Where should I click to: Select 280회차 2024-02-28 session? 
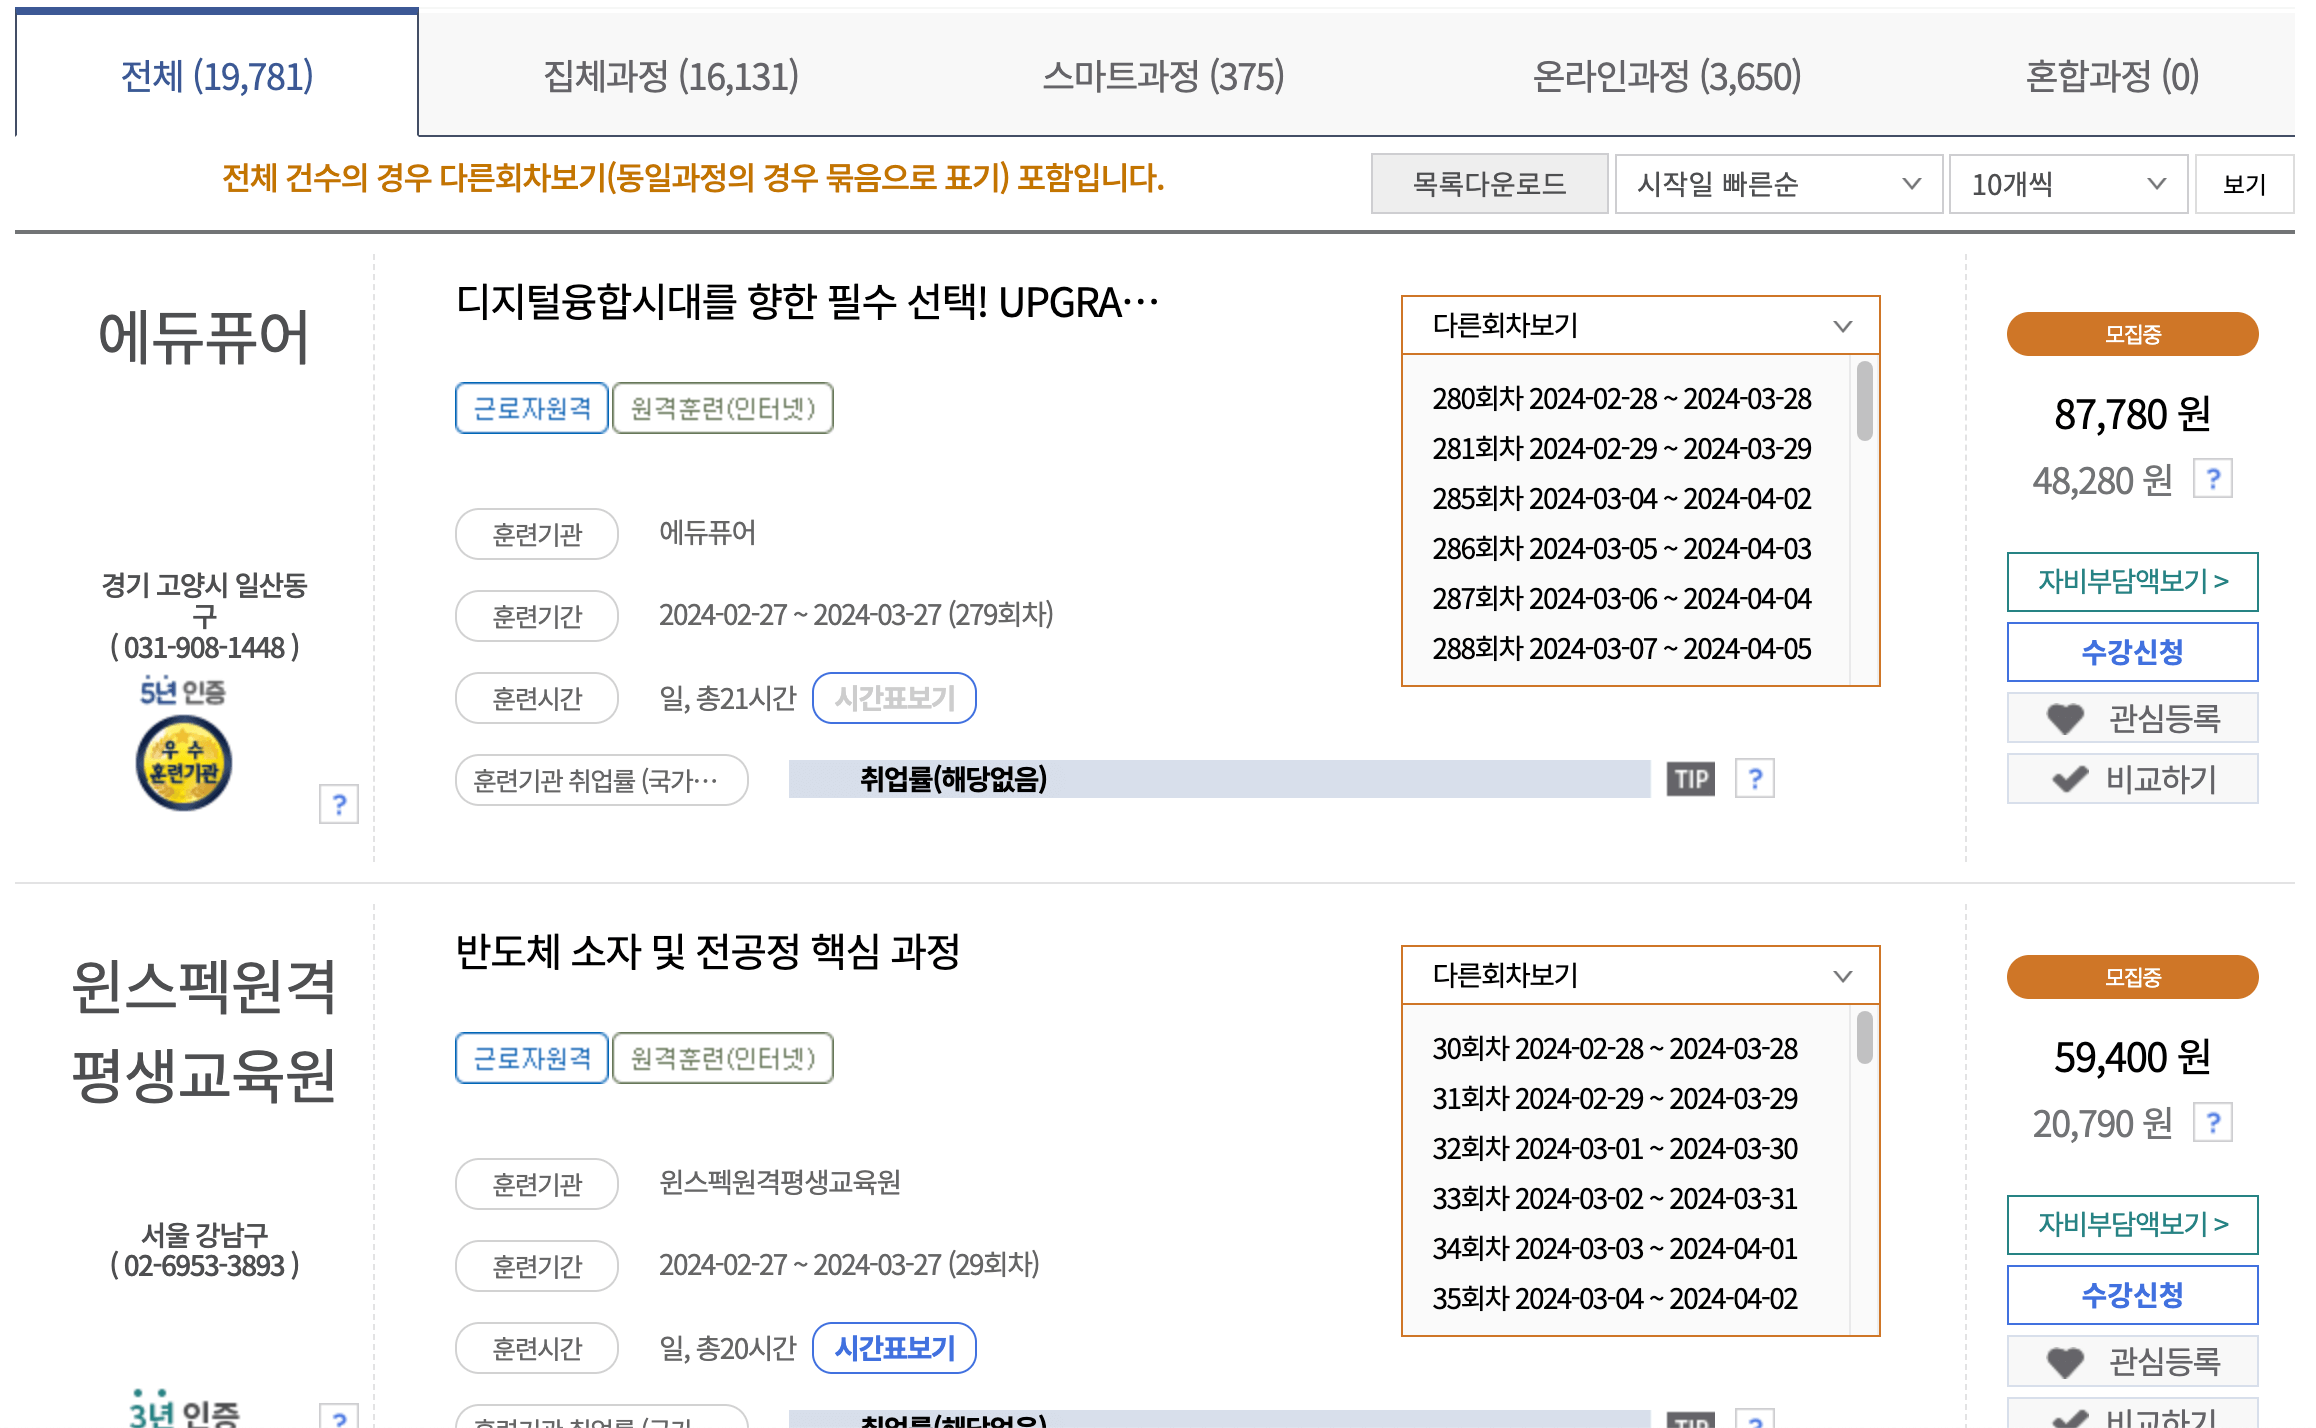click(x=1621, y=399)
